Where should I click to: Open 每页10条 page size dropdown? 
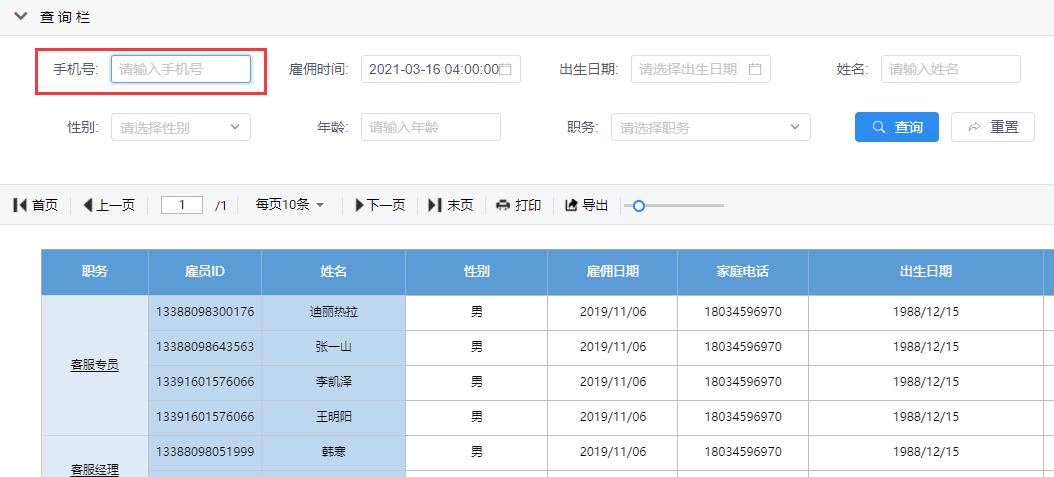pos(290,205)
